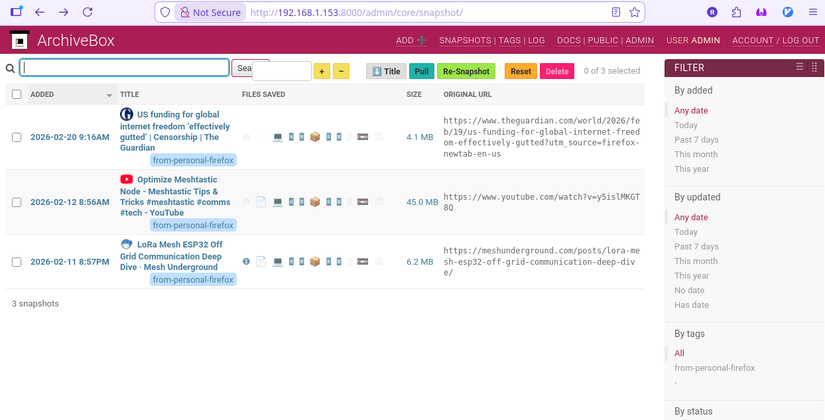Click the ArchiveBox logo icon
Viewport: 825px width, 420px height.
pos(19,40)
